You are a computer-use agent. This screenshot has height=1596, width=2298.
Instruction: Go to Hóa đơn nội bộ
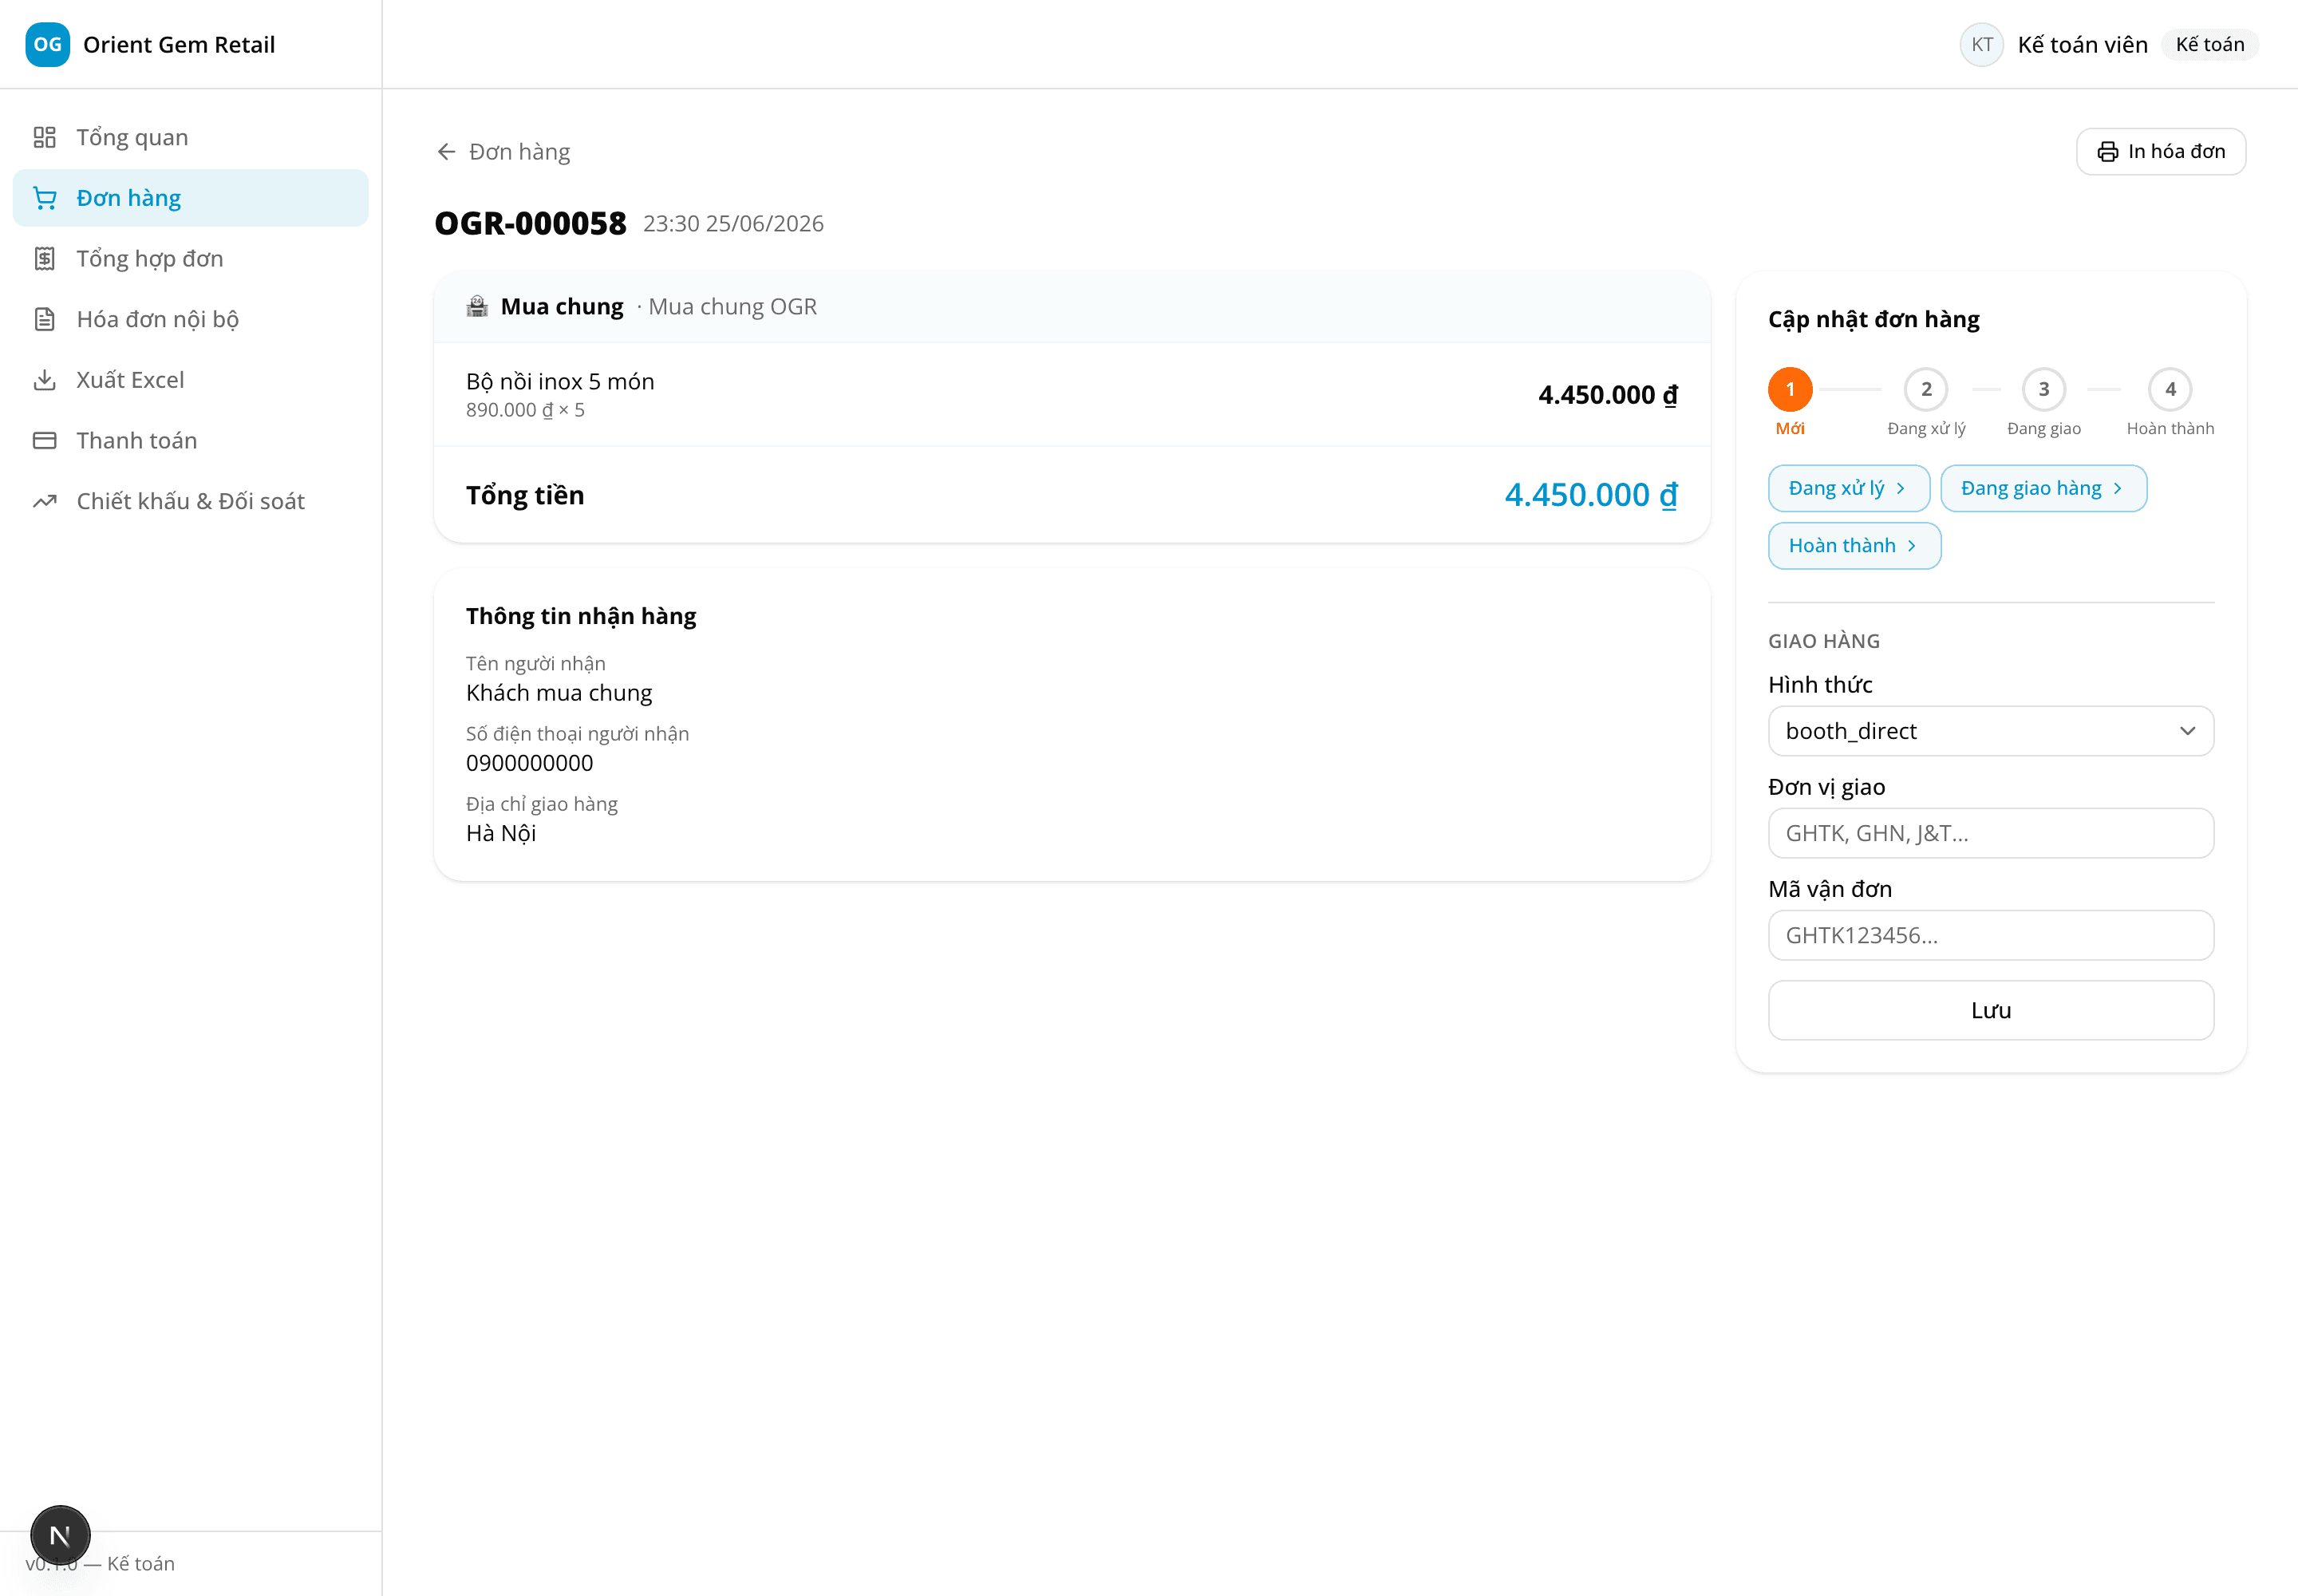pyautogui.click(x=190, y=319)
